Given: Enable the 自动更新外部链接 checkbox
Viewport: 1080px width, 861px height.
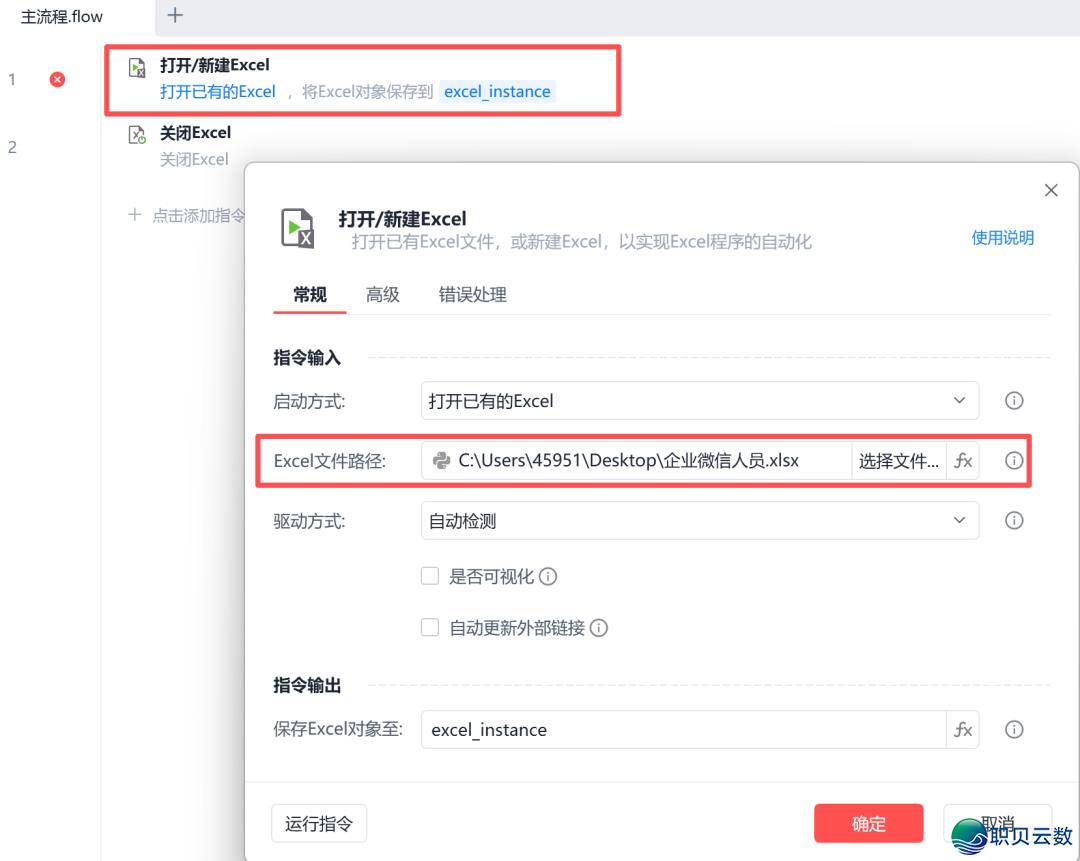Looking at the screenshot, I should click(429, 627).
